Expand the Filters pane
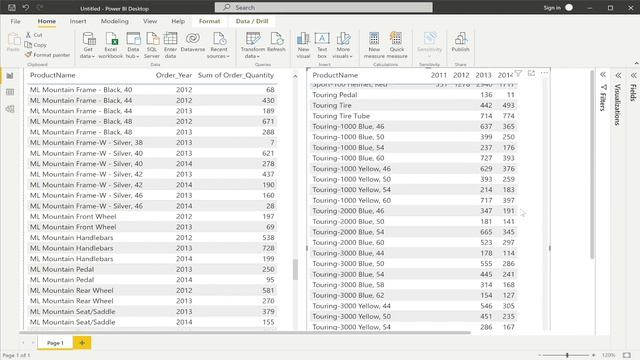This screenshot has height=360, width=640. coord(603,75)
